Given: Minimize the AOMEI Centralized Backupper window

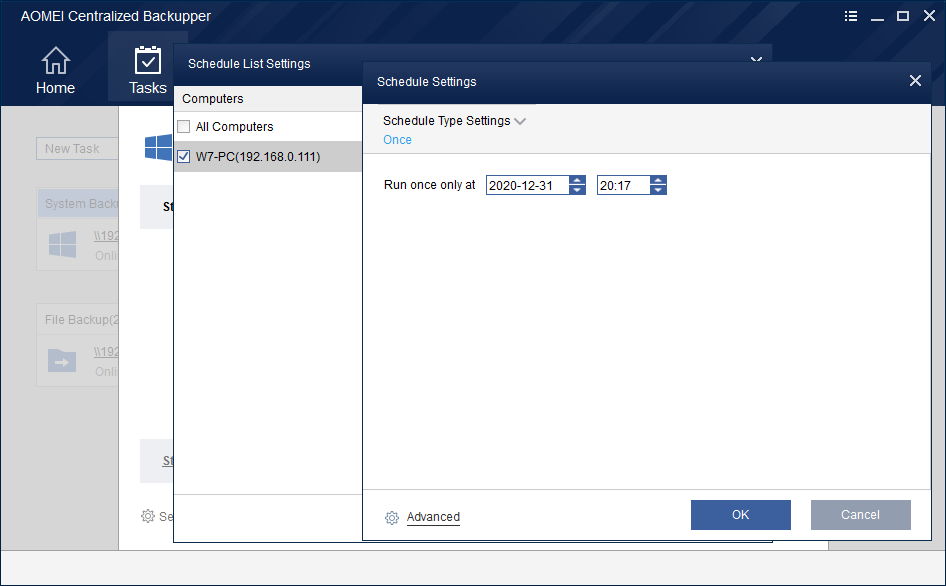Looking at the screenshot, I should pyautogui.click(x=877, y=18).
